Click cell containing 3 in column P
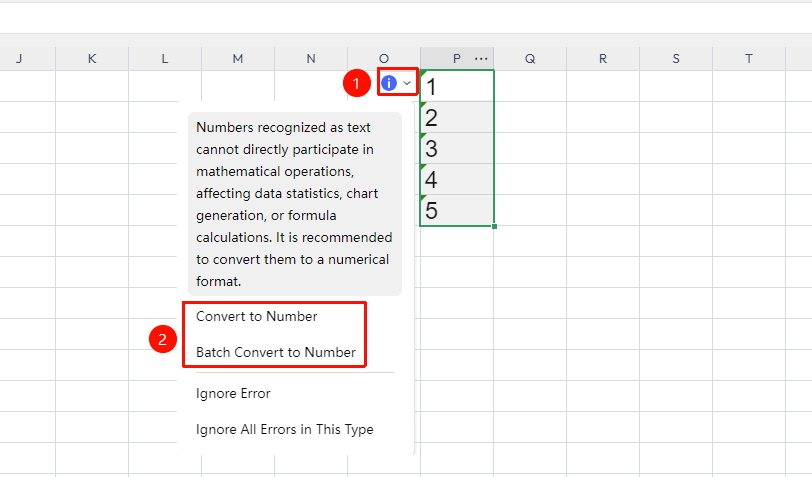This screenshot has height=477, width=812. (x=457, y=148)
